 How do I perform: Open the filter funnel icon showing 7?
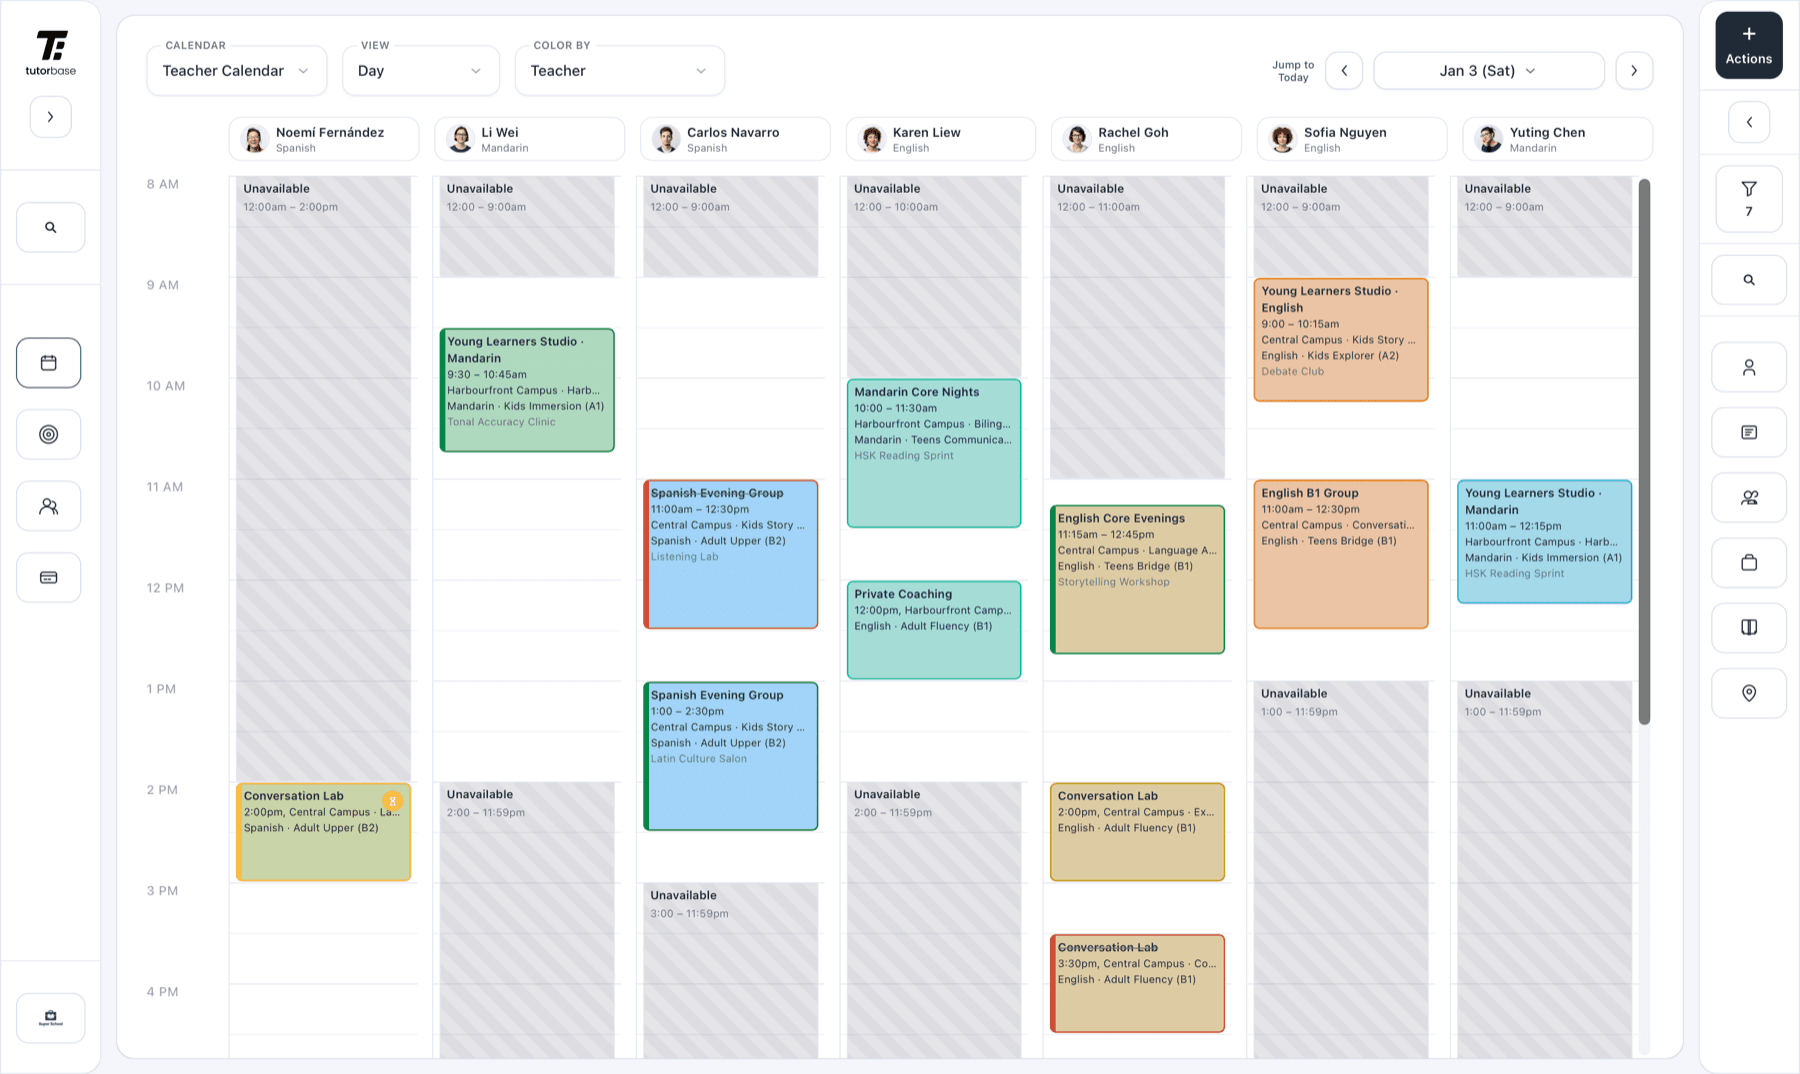[x=1749, y=198]
